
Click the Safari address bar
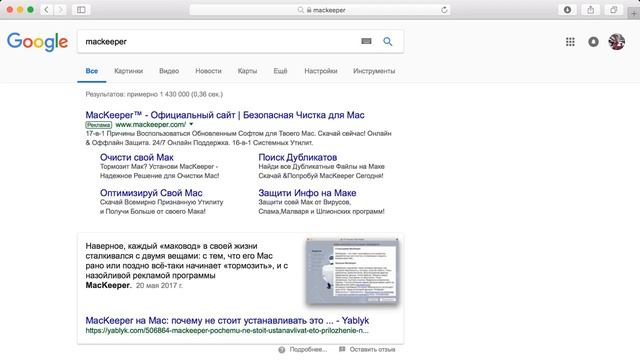[320, 10]
